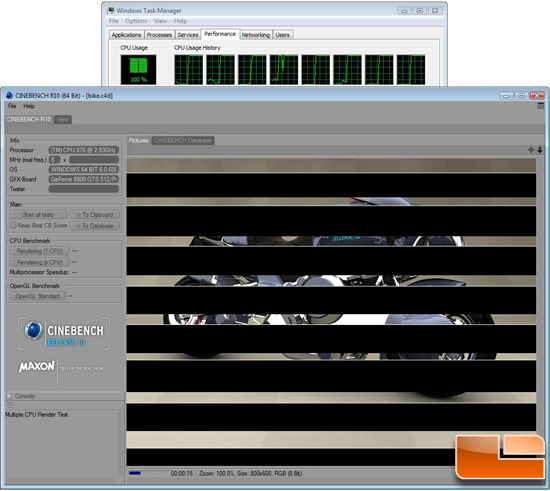Click the zoom down-arrow icon in picture viewer

[540, 150]
